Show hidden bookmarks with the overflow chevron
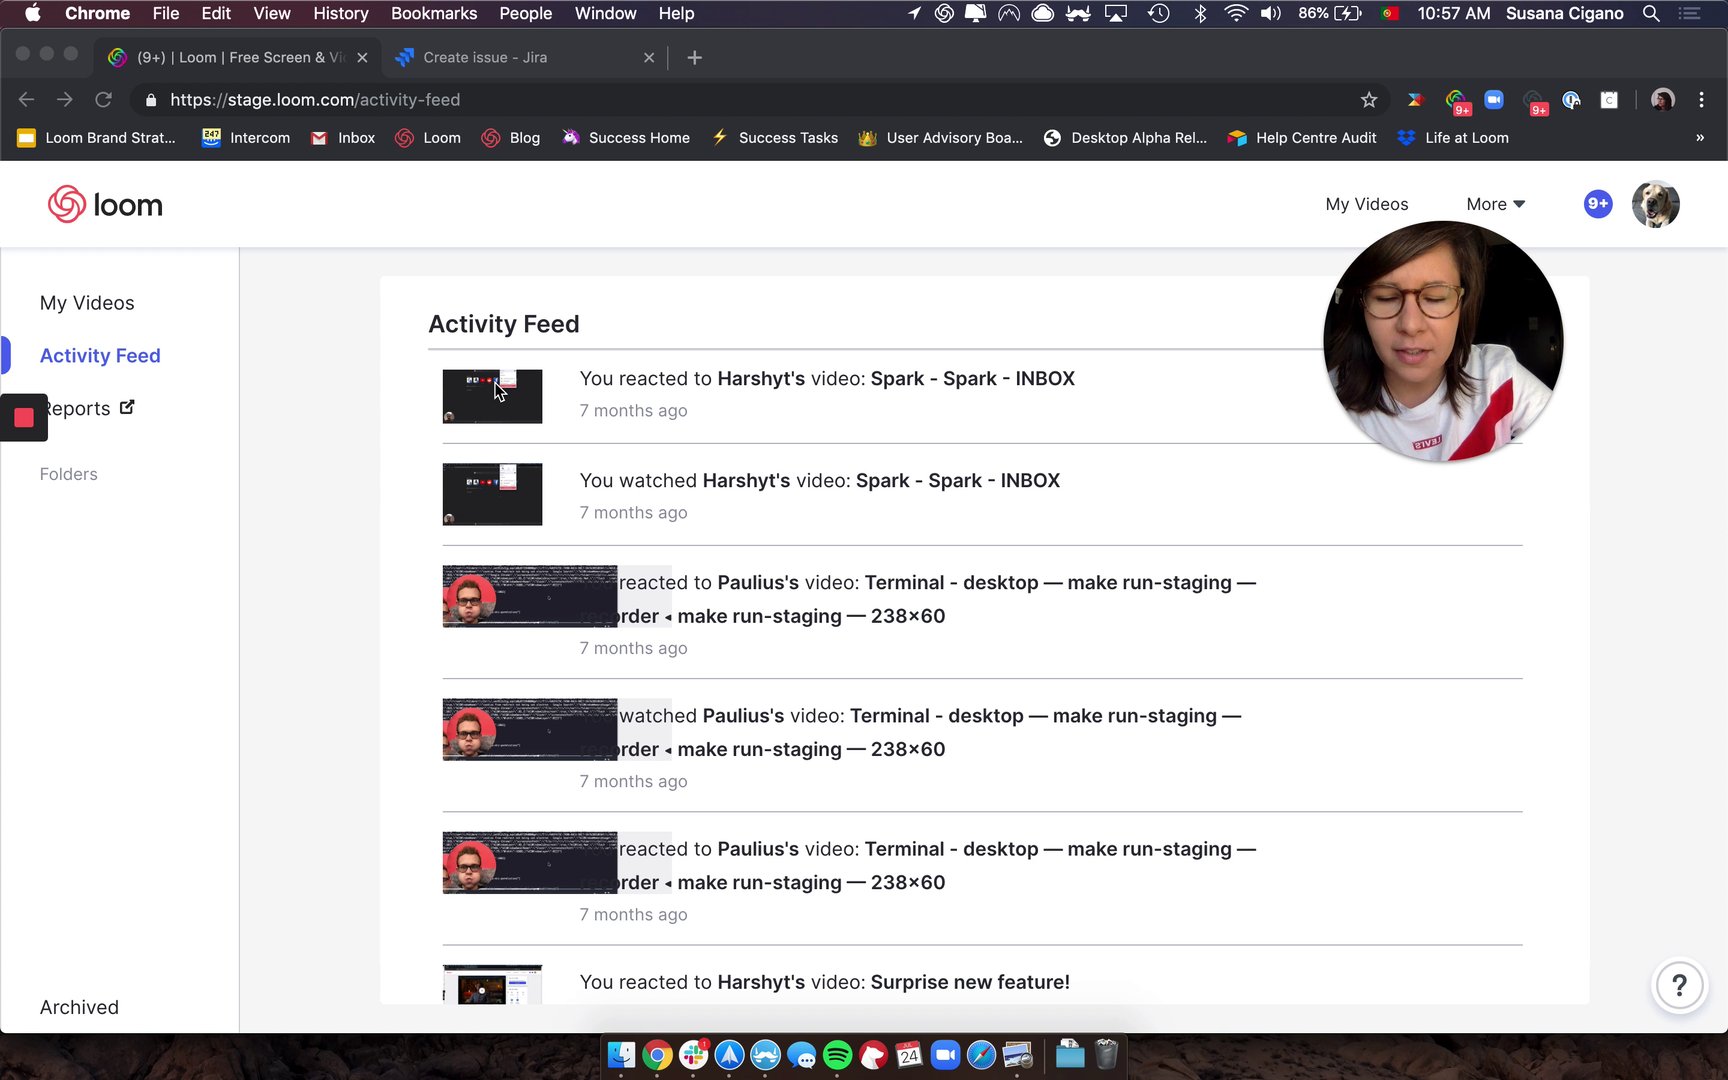 coord(1700,138)
